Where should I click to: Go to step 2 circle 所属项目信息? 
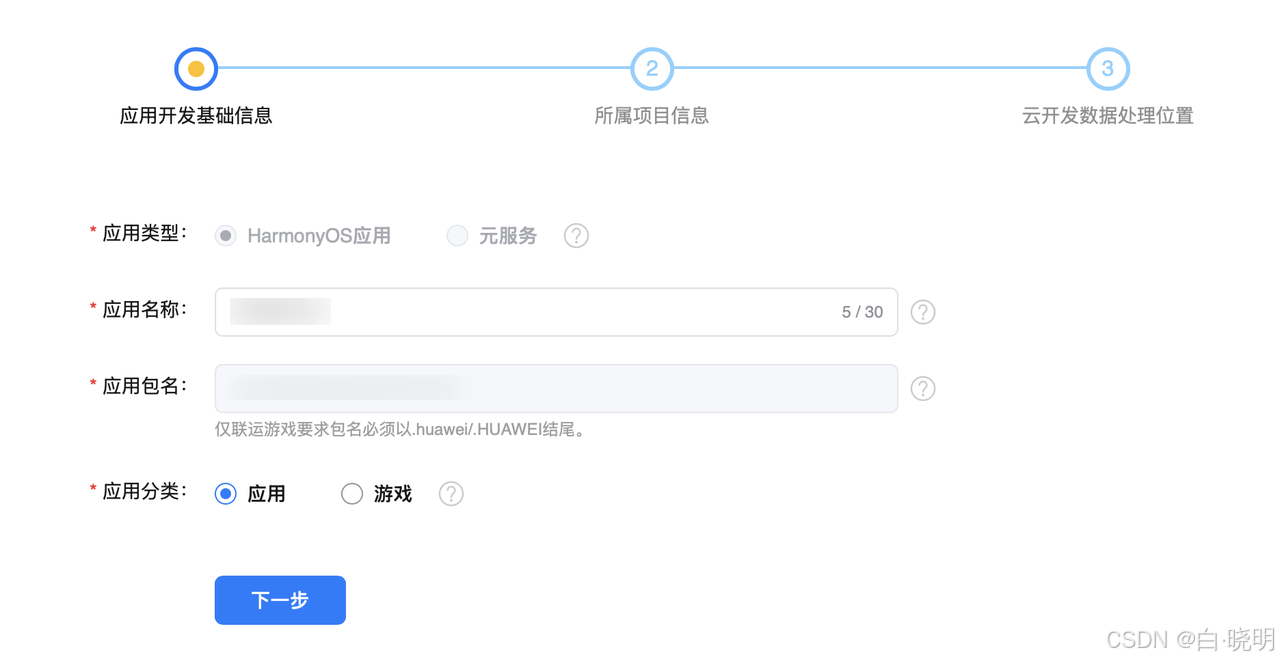(x=652, y=69)
